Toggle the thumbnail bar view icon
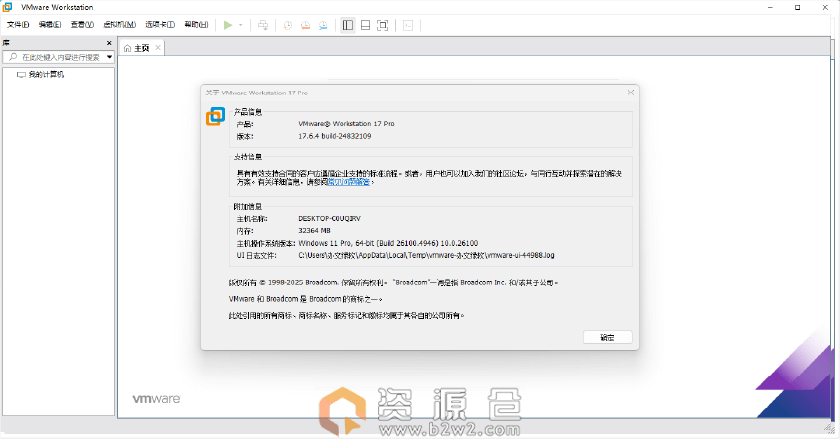 [x=367, y=24]
